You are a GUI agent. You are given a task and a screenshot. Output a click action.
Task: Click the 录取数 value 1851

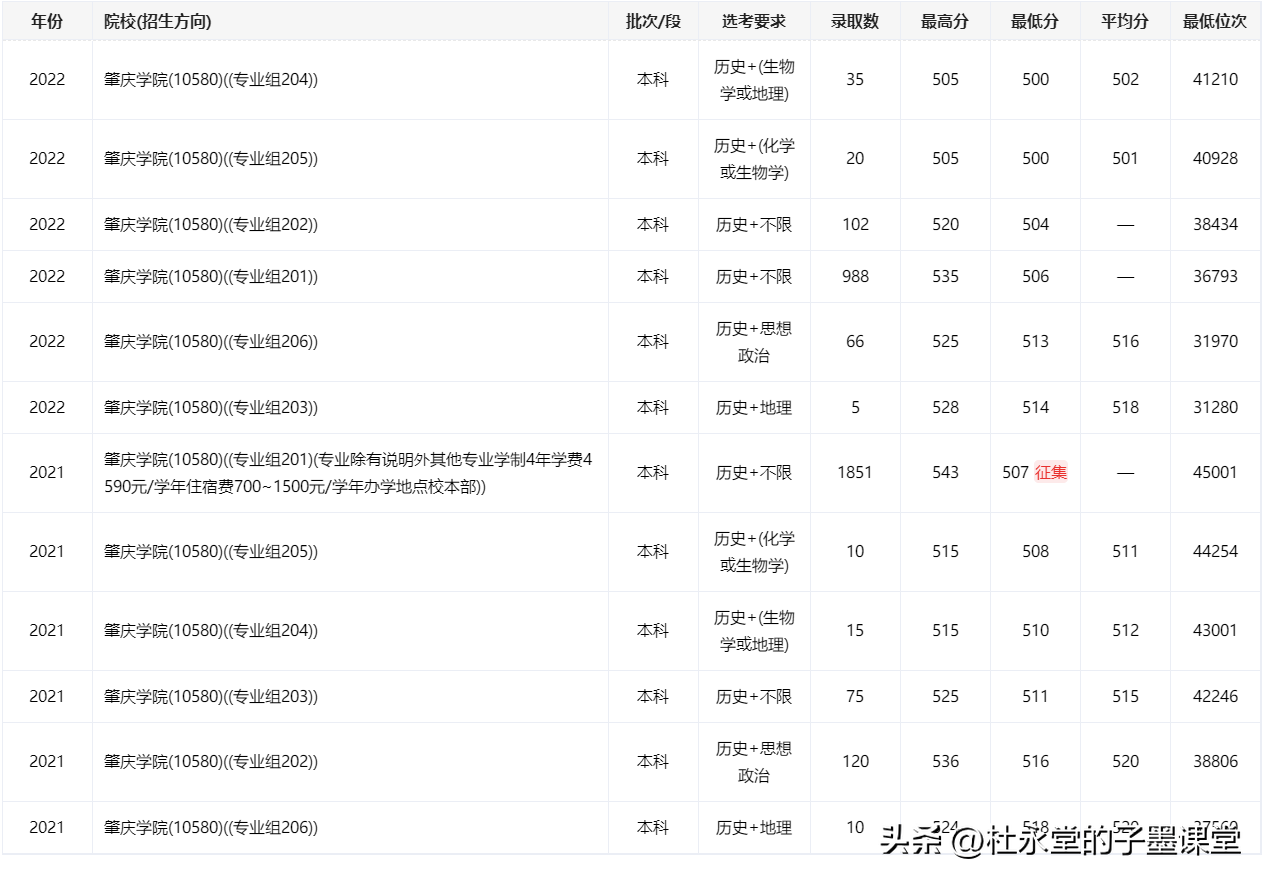(x=855, y=472)
